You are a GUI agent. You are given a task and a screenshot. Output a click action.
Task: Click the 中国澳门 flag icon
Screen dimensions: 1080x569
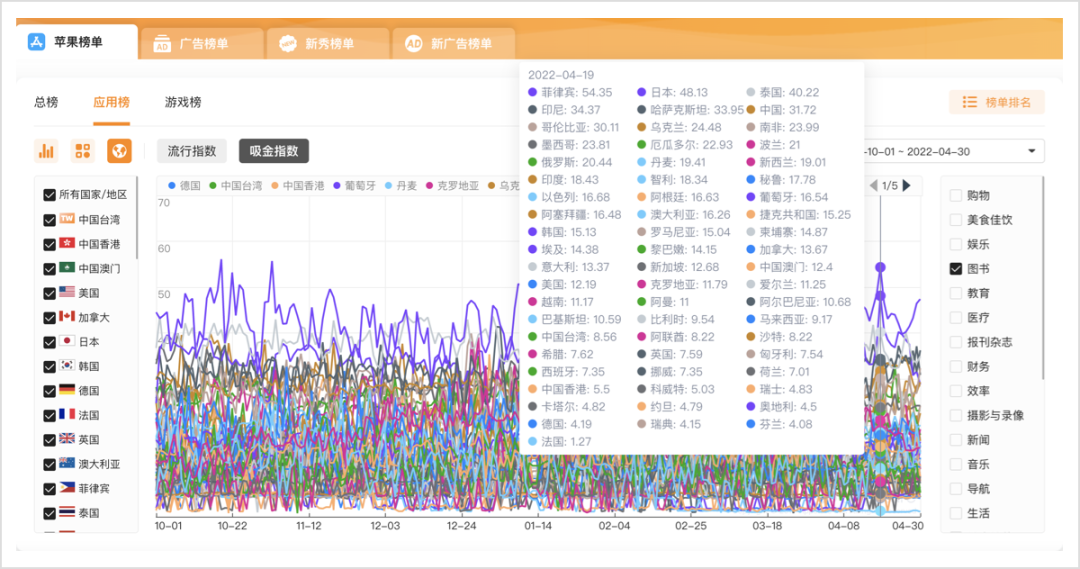[67, 268]
